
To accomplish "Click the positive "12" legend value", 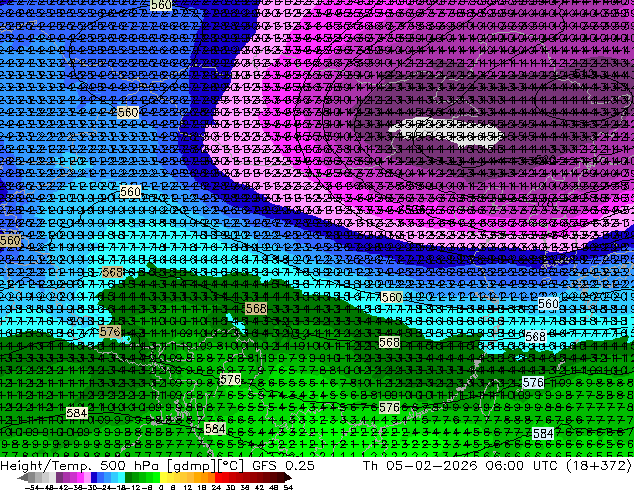I will [x=188, y=487].
